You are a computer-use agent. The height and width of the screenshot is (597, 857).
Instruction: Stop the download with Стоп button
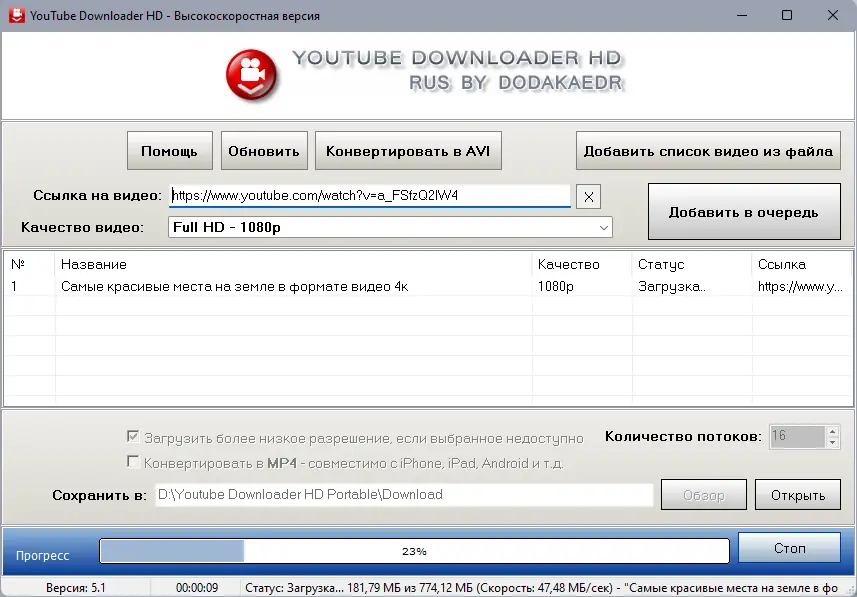pos(789,548)
